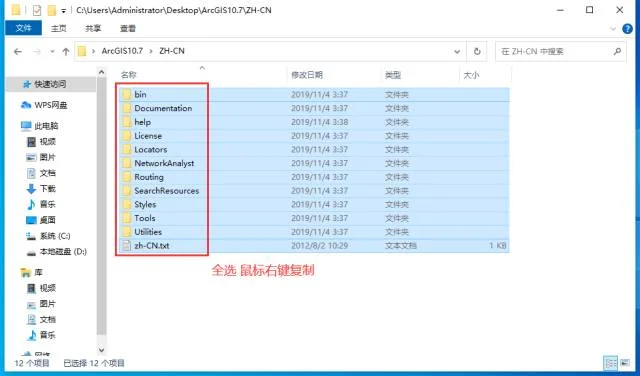640x376 pixels.
Task: Click ZH-CN in the address breadcrumb
Action: point(172,51)
